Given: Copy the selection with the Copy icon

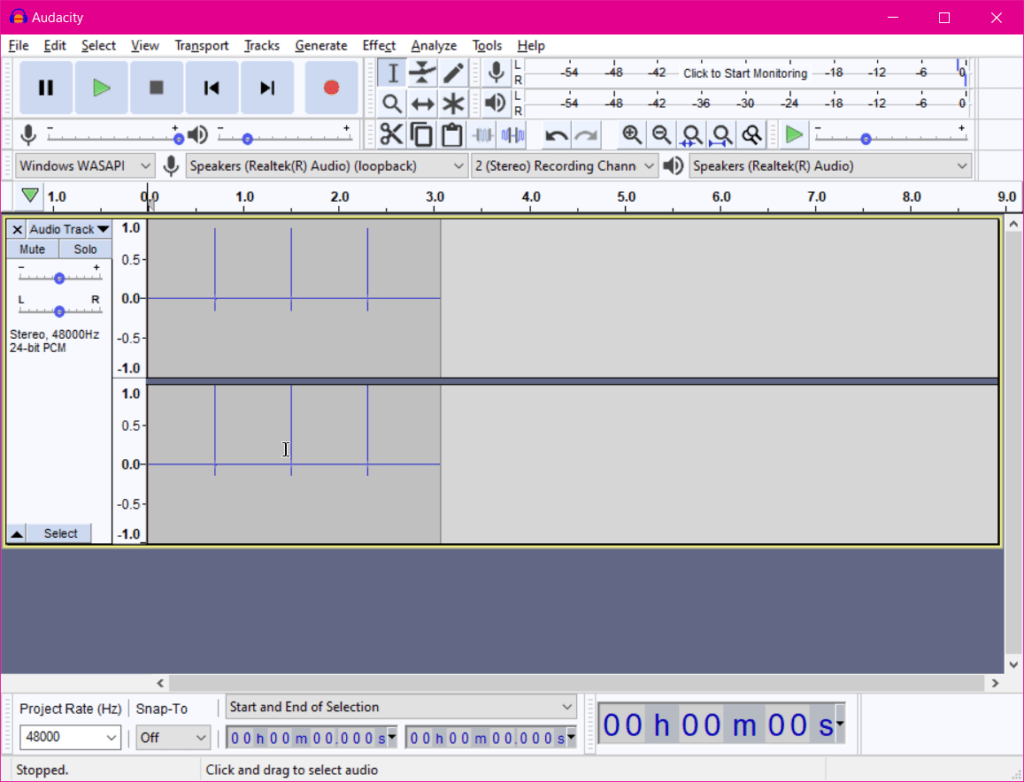Looking at the screenshot, I should 421,135.
